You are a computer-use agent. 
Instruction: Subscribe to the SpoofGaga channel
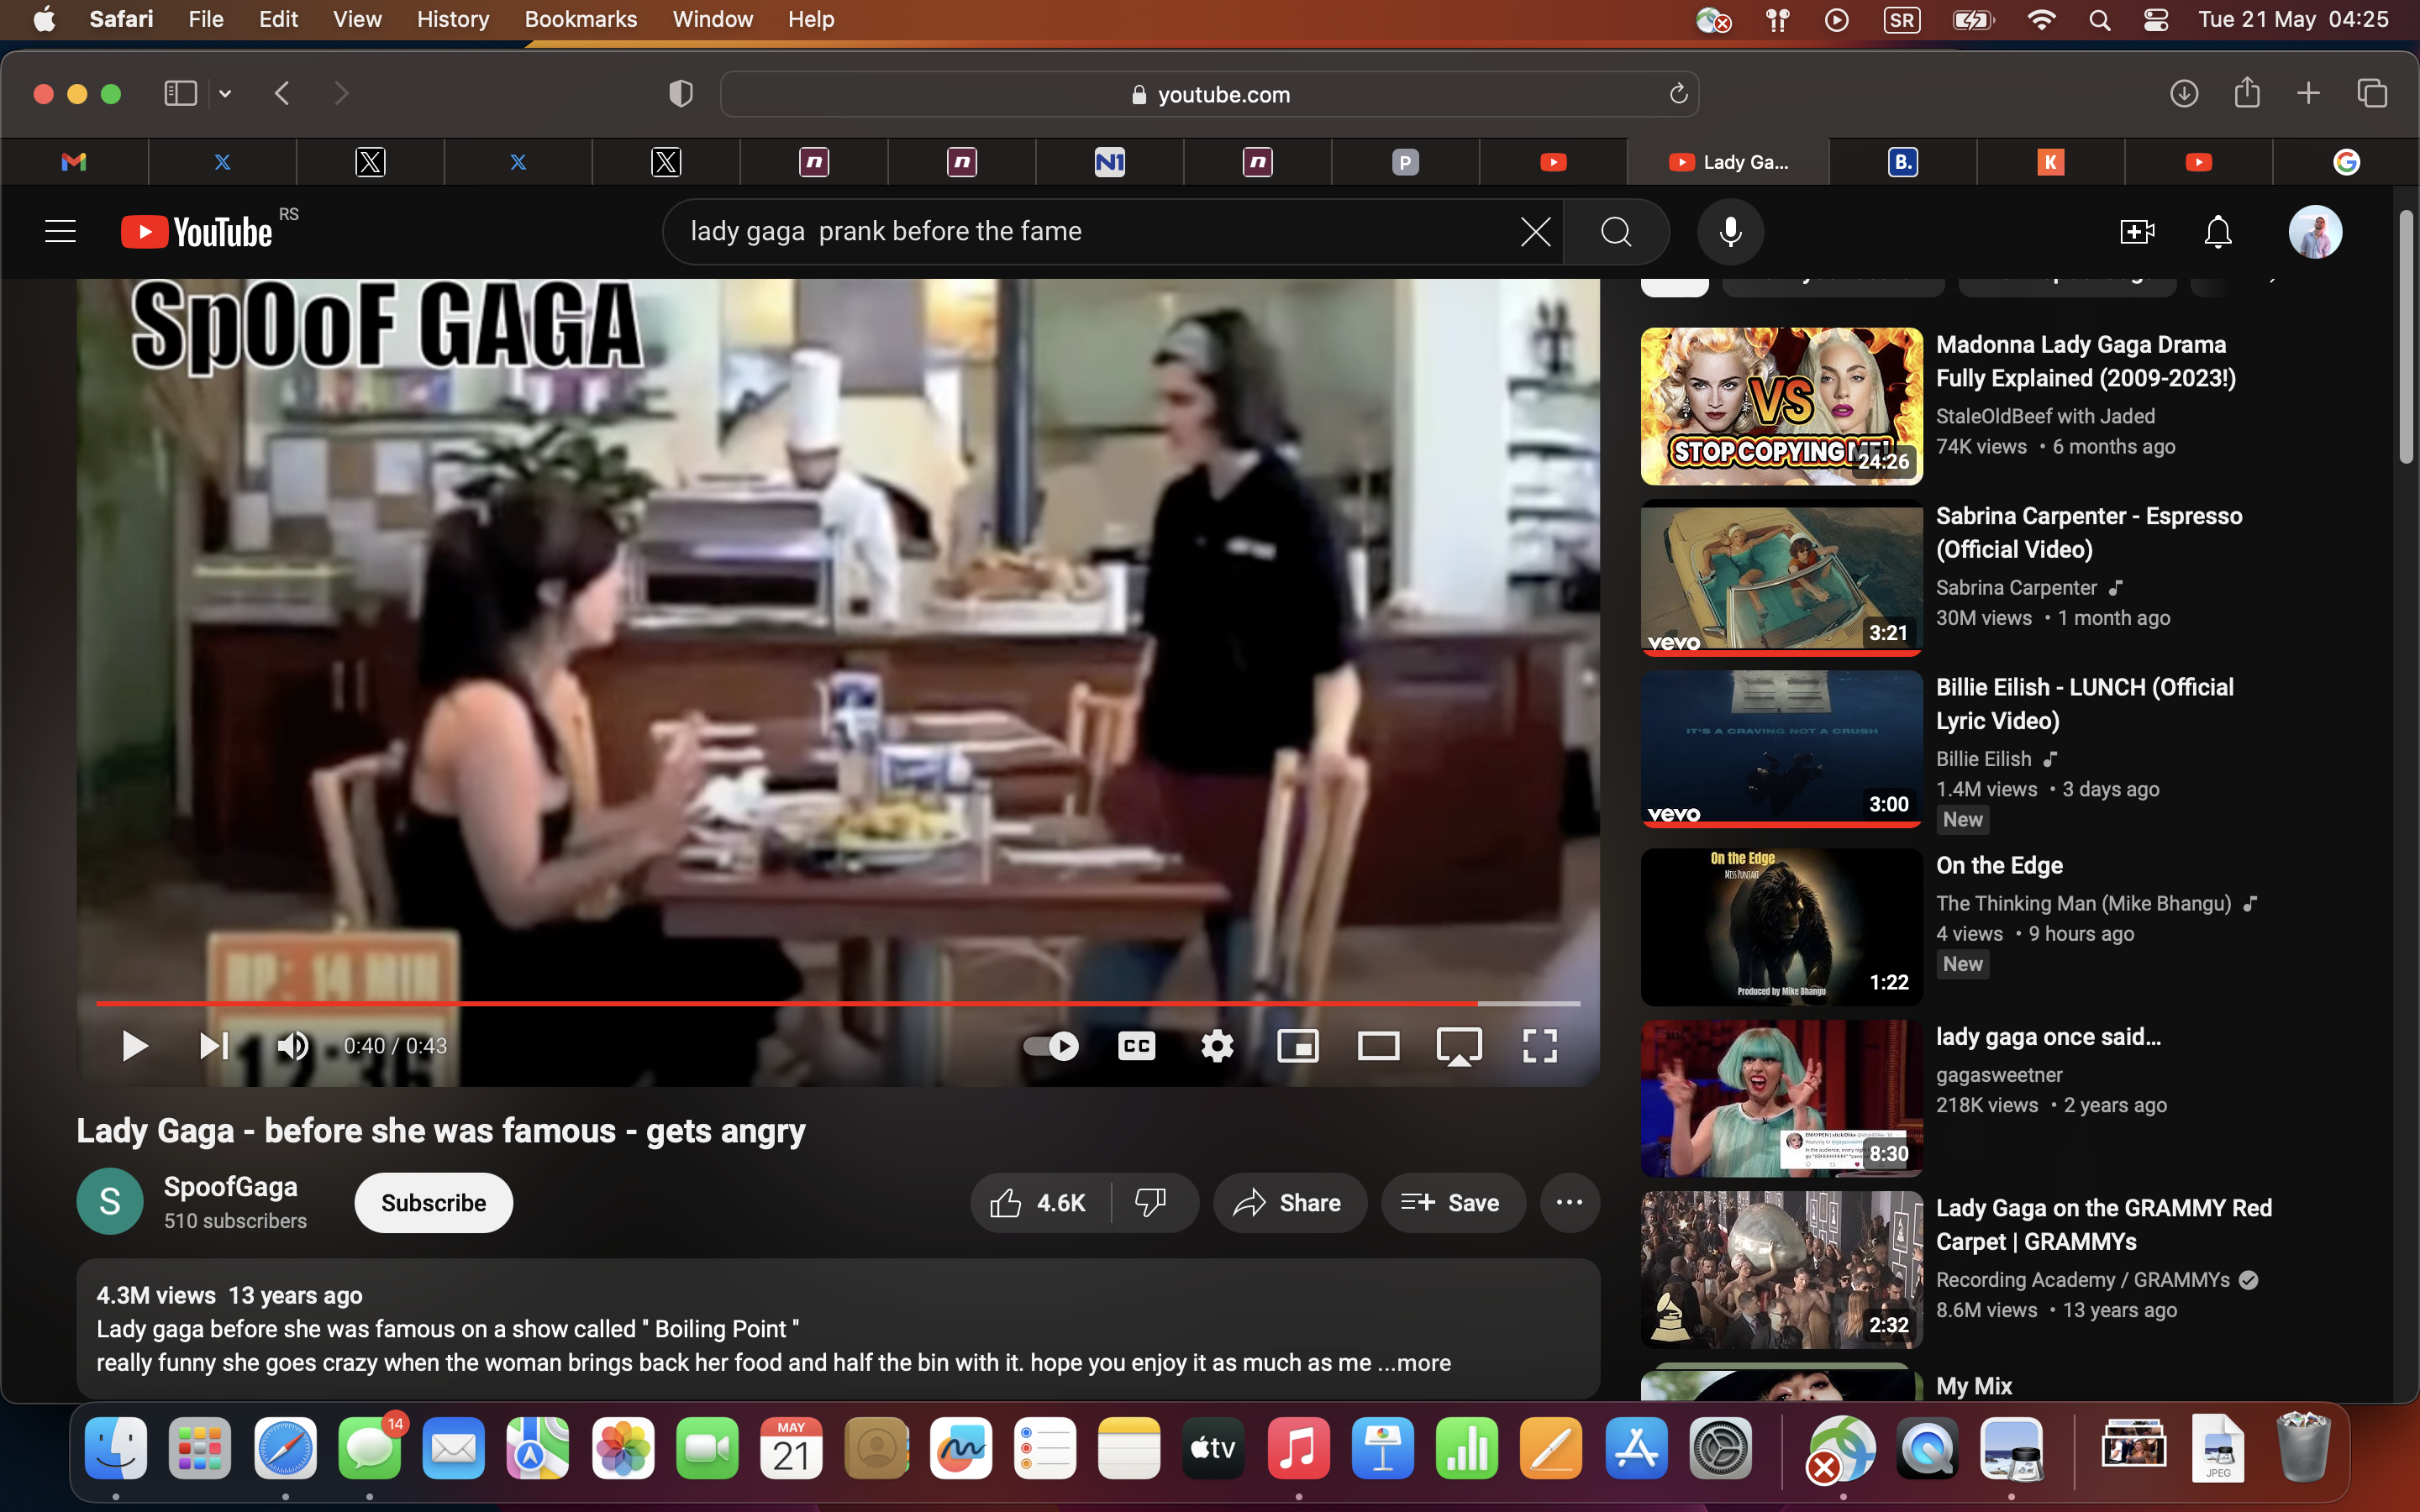coord(433,1203)
